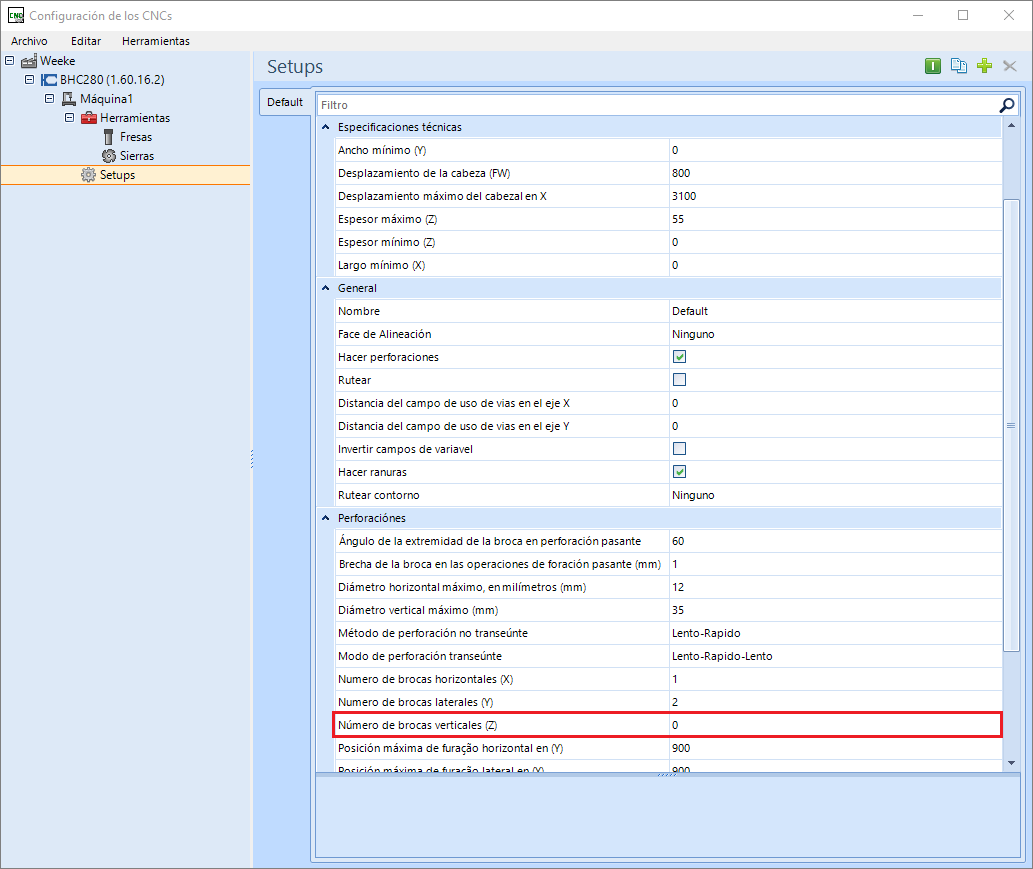Click Ángulo de la extremidad value 60
The height and width of the screenshot is (869, 1033).
835,541
